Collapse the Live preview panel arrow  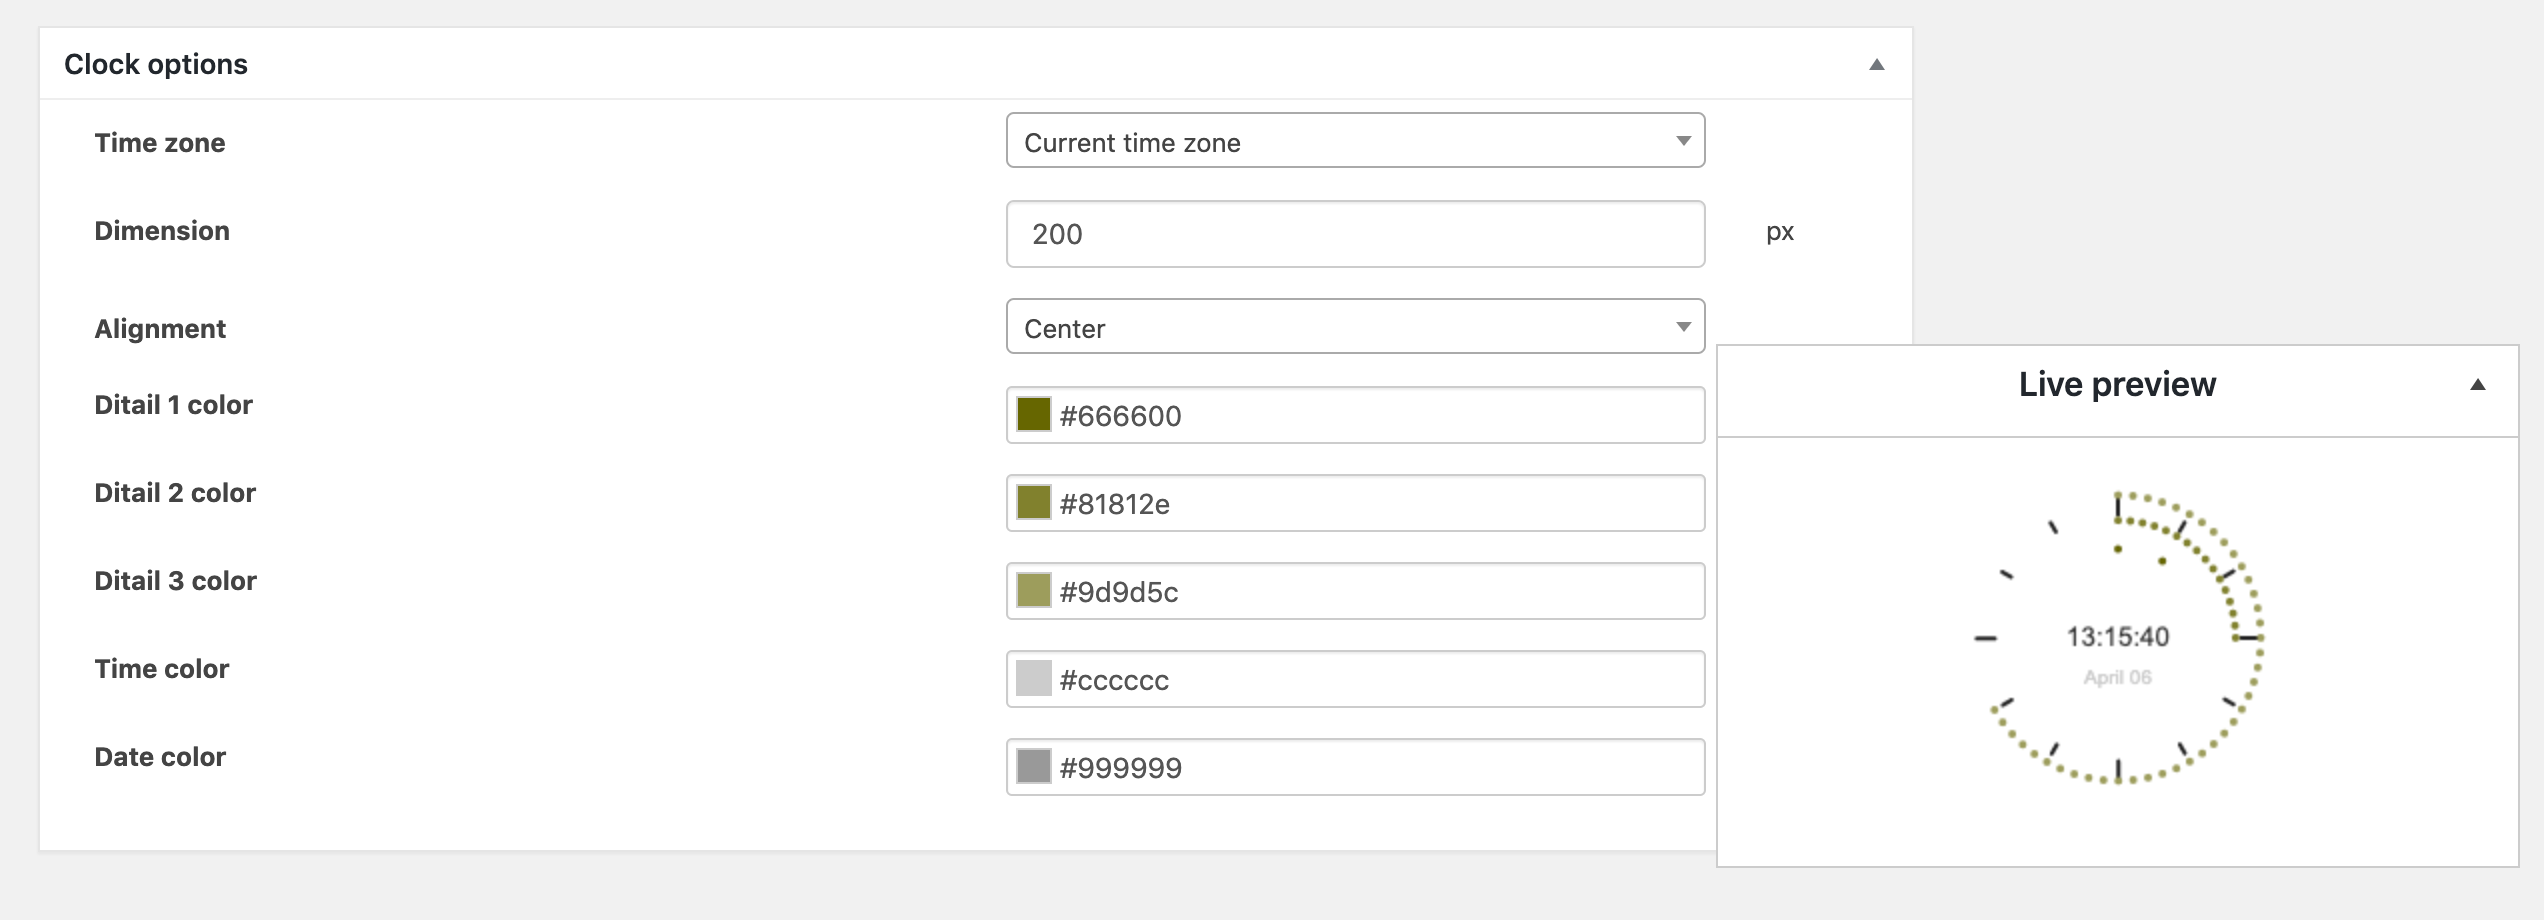(x=2478, y=385)
